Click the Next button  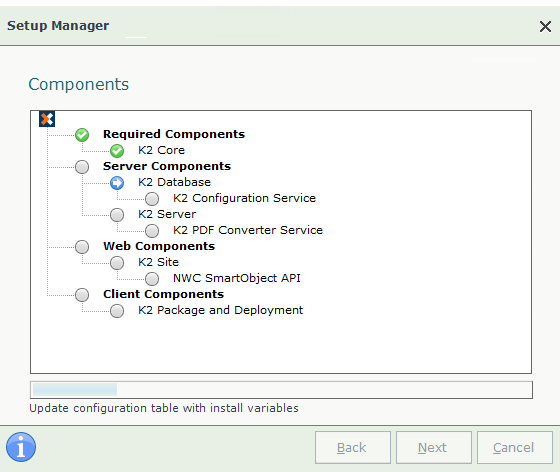(434, 447)
